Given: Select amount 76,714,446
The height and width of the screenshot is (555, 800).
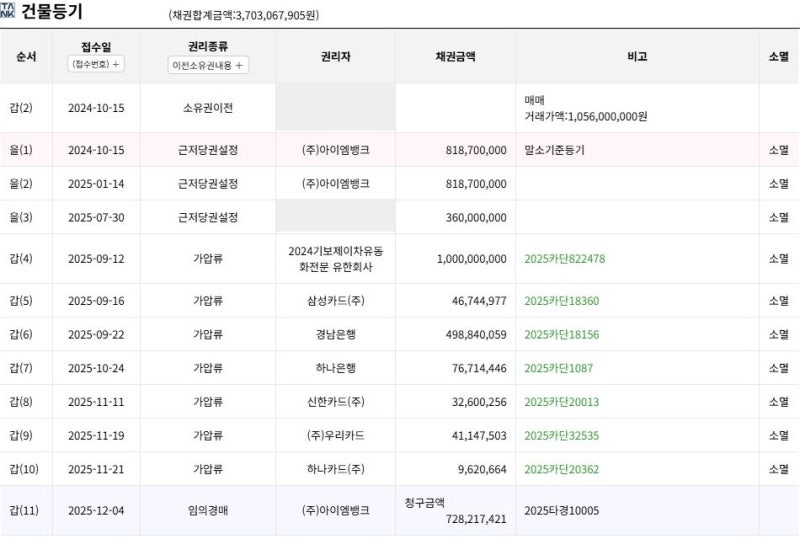Looking at the screenshot, I should click(x=479, y=368).
